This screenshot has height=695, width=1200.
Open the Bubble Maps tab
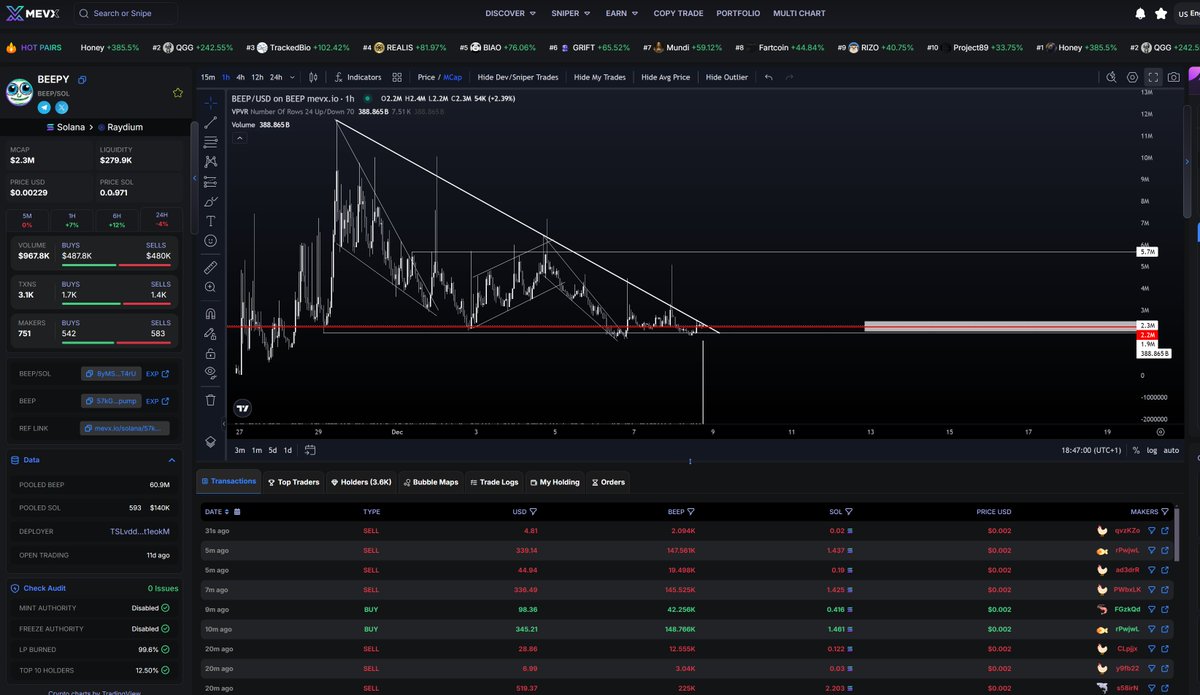click(431, 481)
